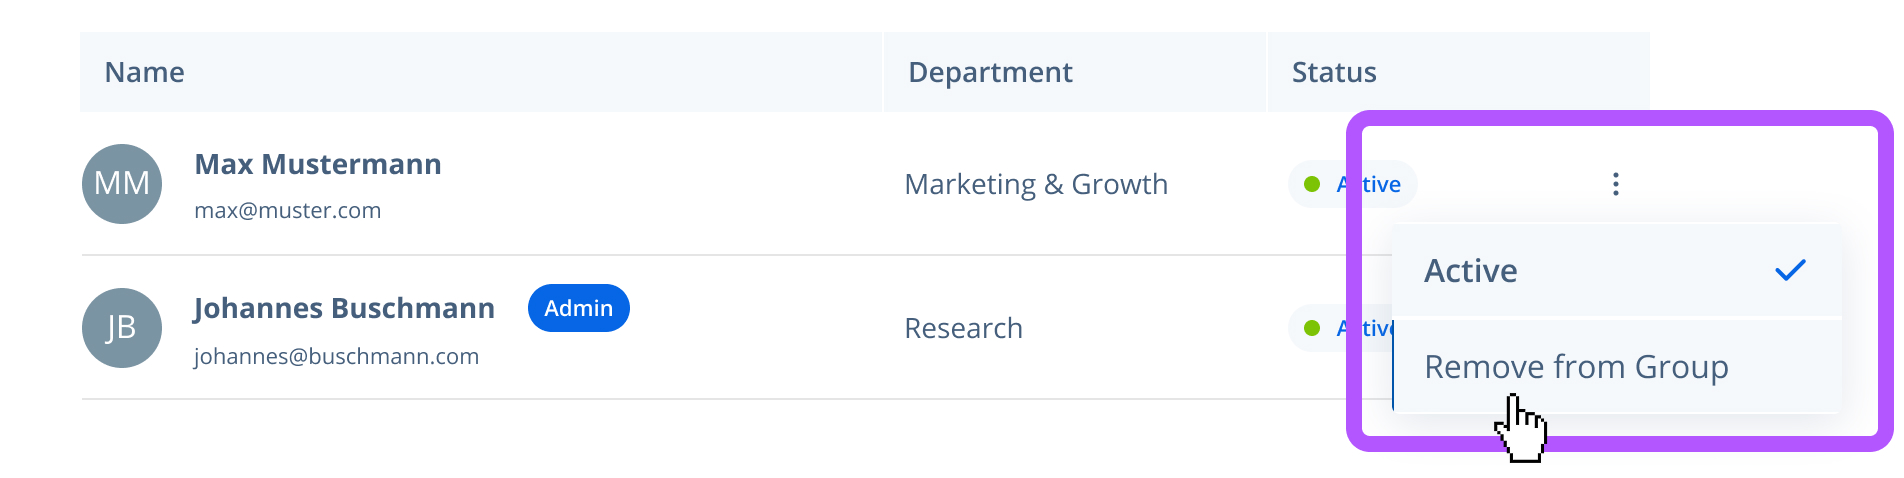The height and width of the screenshot is (478, 1904).
Task: Sort by the Department column header
Action: pyautogui.click(x=990, y=72)
